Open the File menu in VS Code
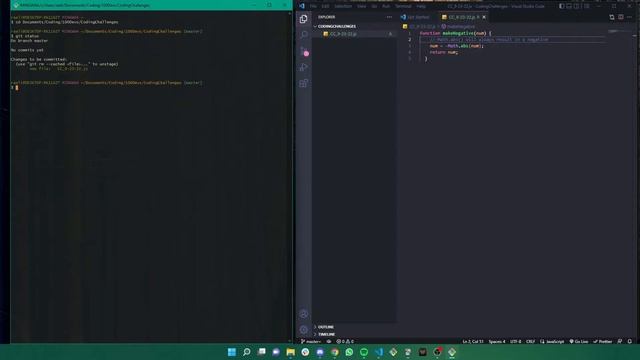 pyautogui.click(x=313, y=6)
